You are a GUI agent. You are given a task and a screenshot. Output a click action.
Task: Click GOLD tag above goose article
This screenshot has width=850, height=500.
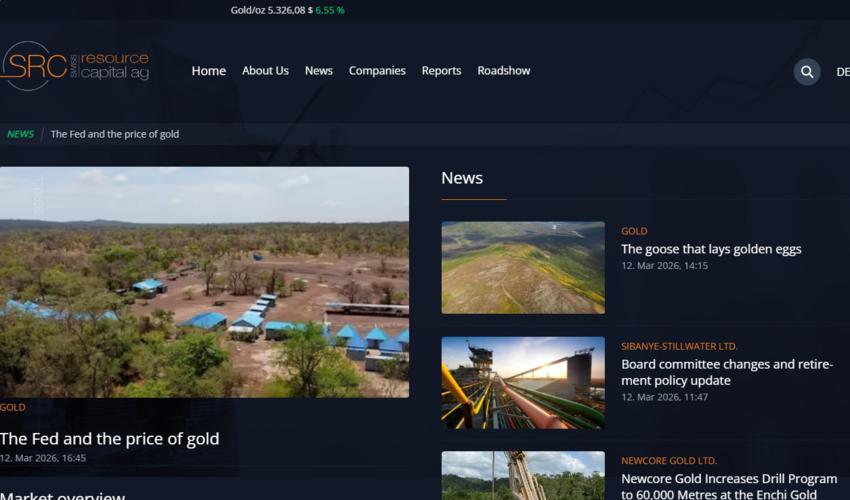point(634,231)
